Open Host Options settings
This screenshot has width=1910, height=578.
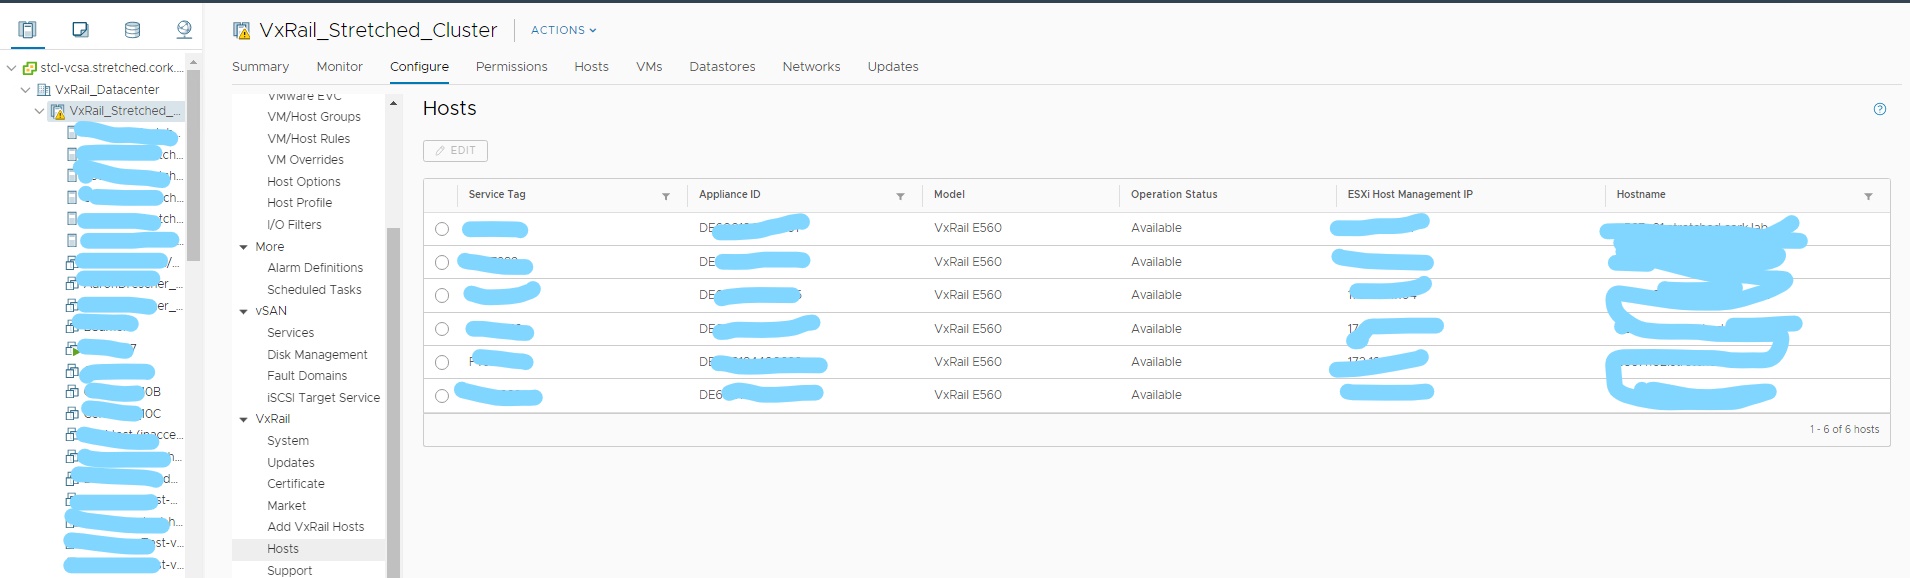pyautogui.click(x=304, y=182)
